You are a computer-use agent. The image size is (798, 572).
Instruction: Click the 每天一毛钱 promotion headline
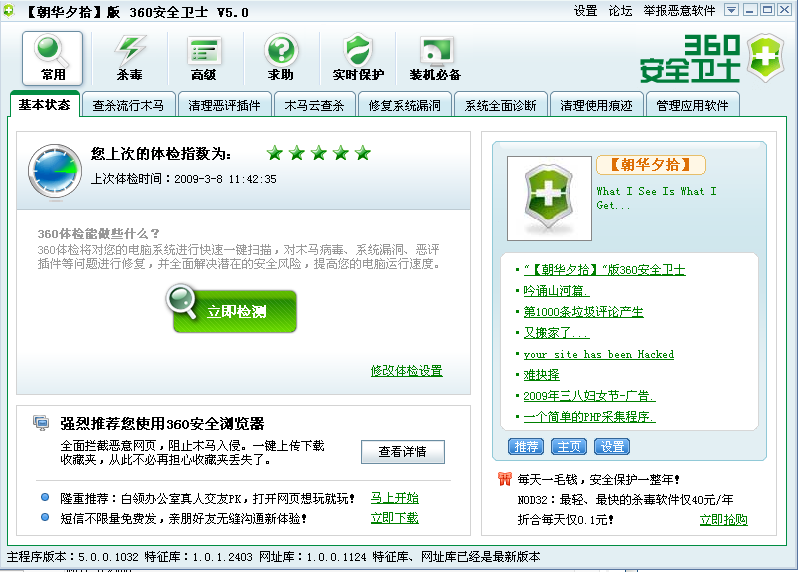click(598, 479)
